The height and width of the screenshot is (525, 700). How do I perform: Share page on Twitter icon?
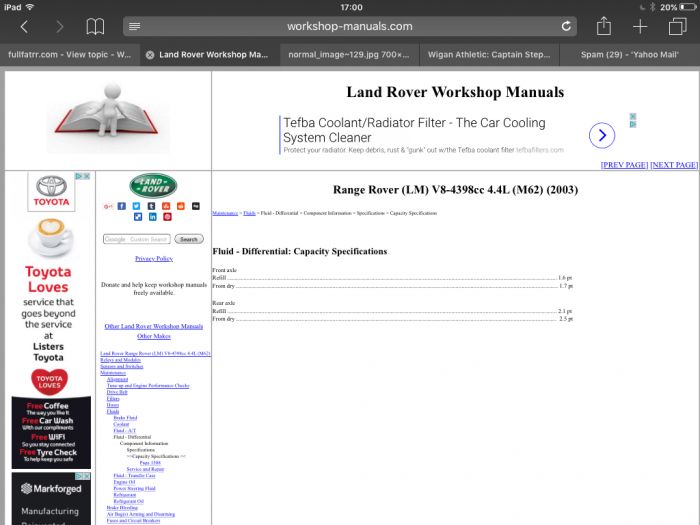tap(137, 206)
